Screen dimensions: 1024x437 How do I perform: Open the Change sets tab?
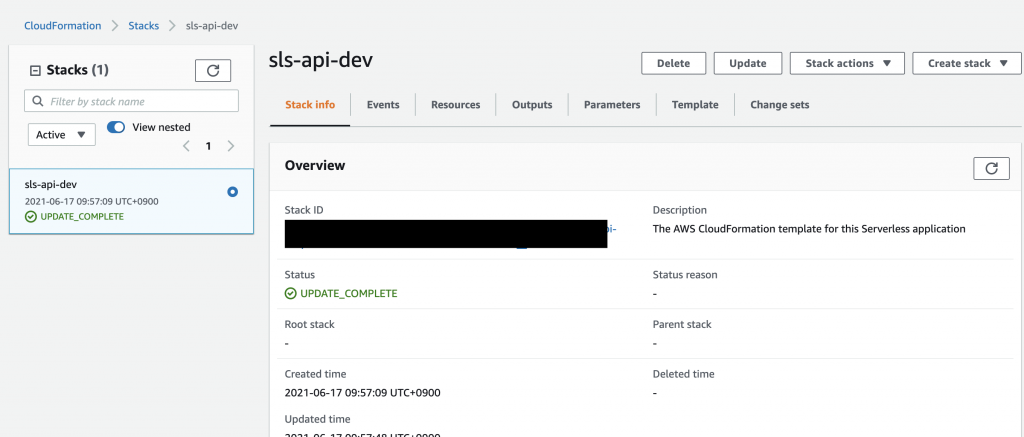coord(780,105)
